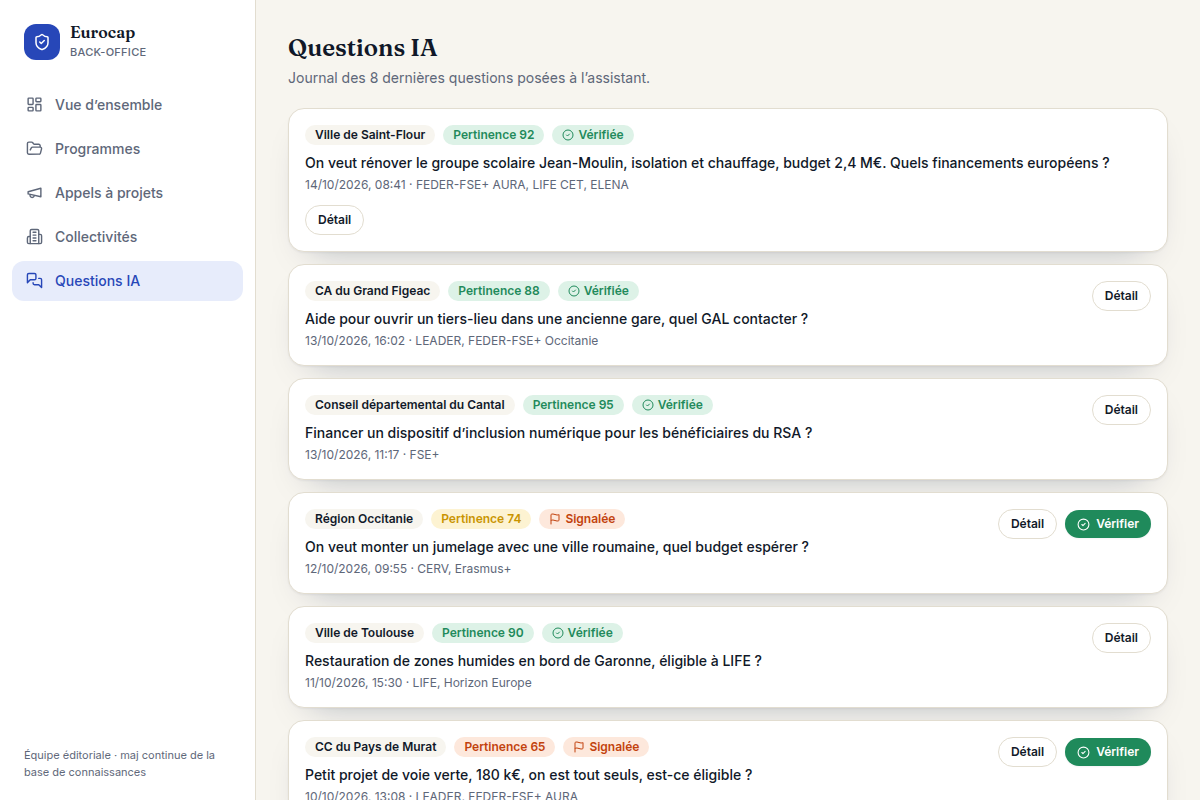
Task: Click the Pertinence 90 badge
Action: [483, 633]
